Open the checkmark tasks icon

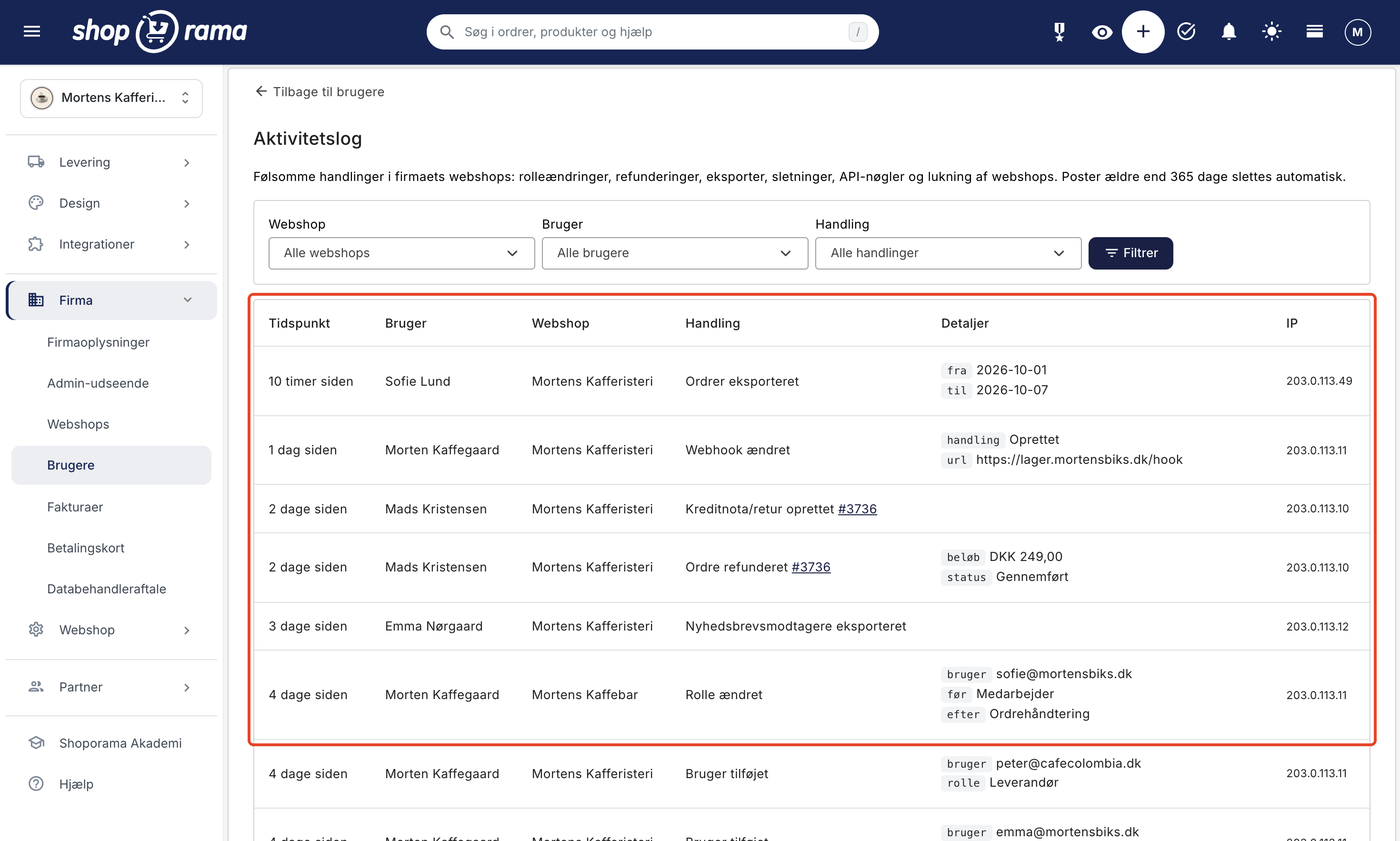(1186, 32)
